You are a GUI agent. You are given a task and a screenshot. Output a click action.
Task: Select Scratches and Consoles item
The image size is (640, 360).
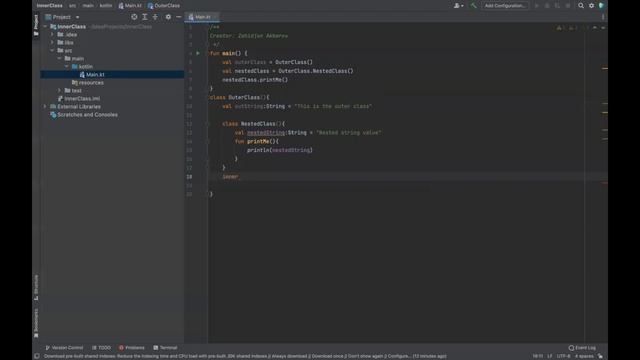click(x=84, y=115)
